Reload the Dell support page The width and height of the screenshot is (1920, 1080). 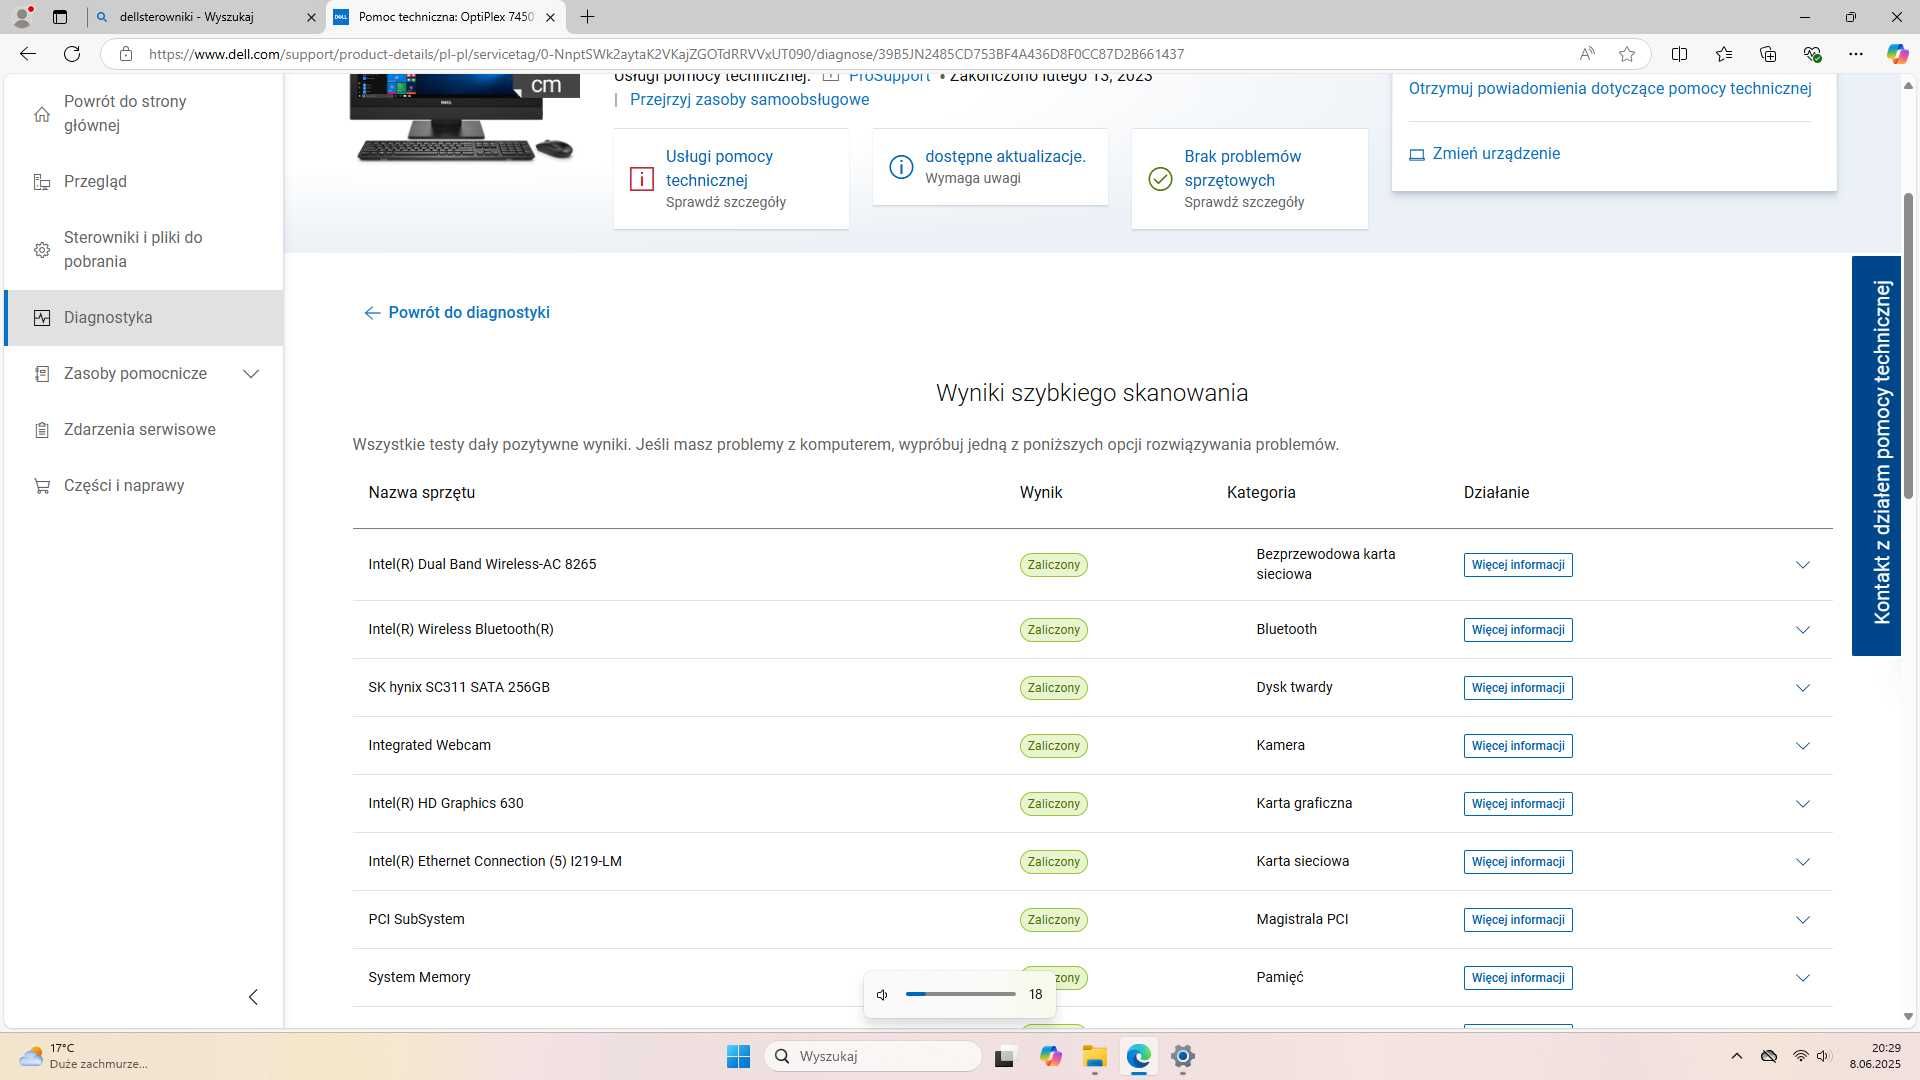72,54
